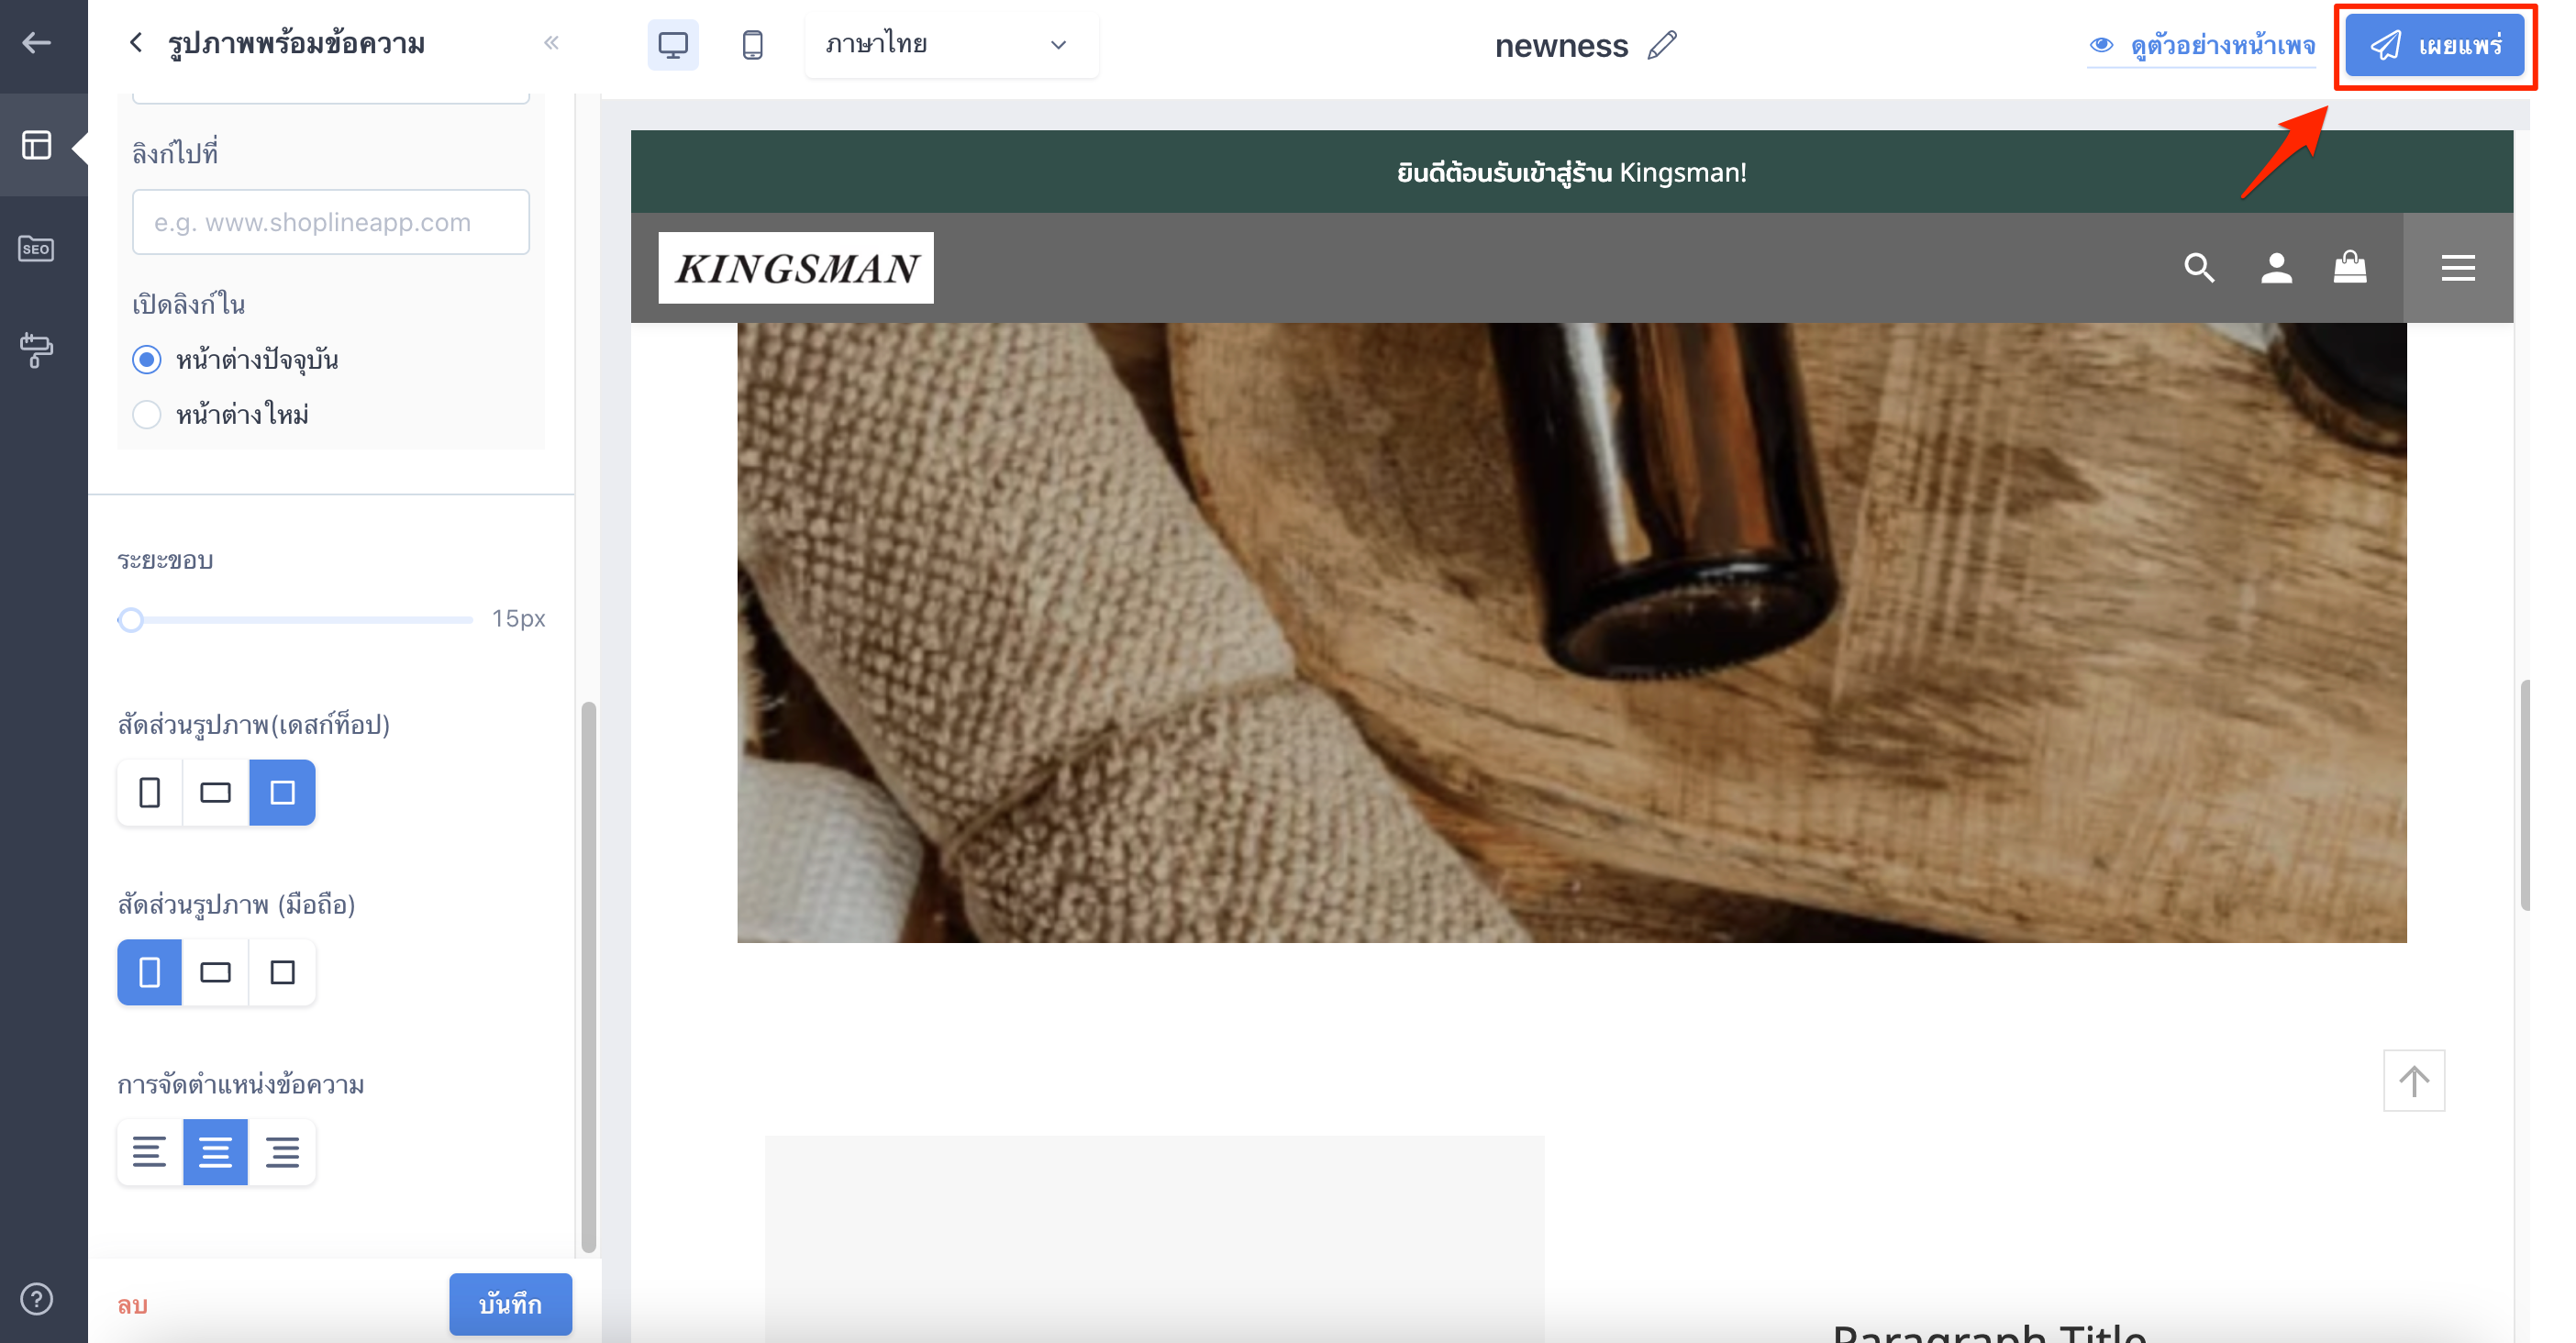Click the ระยะขอบ margin slider handle
The width and height of the screenshot is (2576, 1343).
[x=131, y=620]
